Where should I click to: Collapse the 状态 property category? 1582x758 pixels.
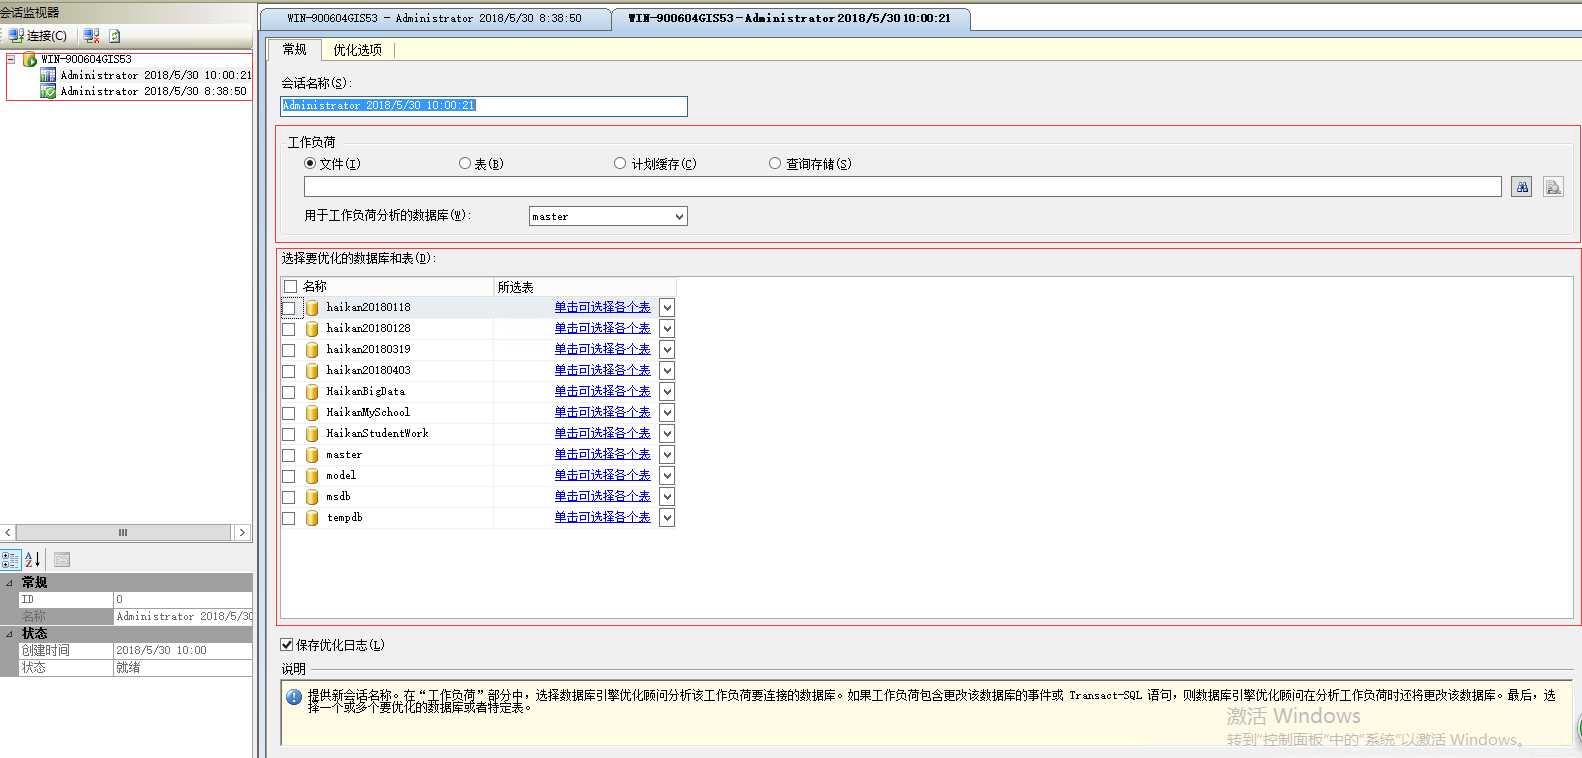pos(10,634)
